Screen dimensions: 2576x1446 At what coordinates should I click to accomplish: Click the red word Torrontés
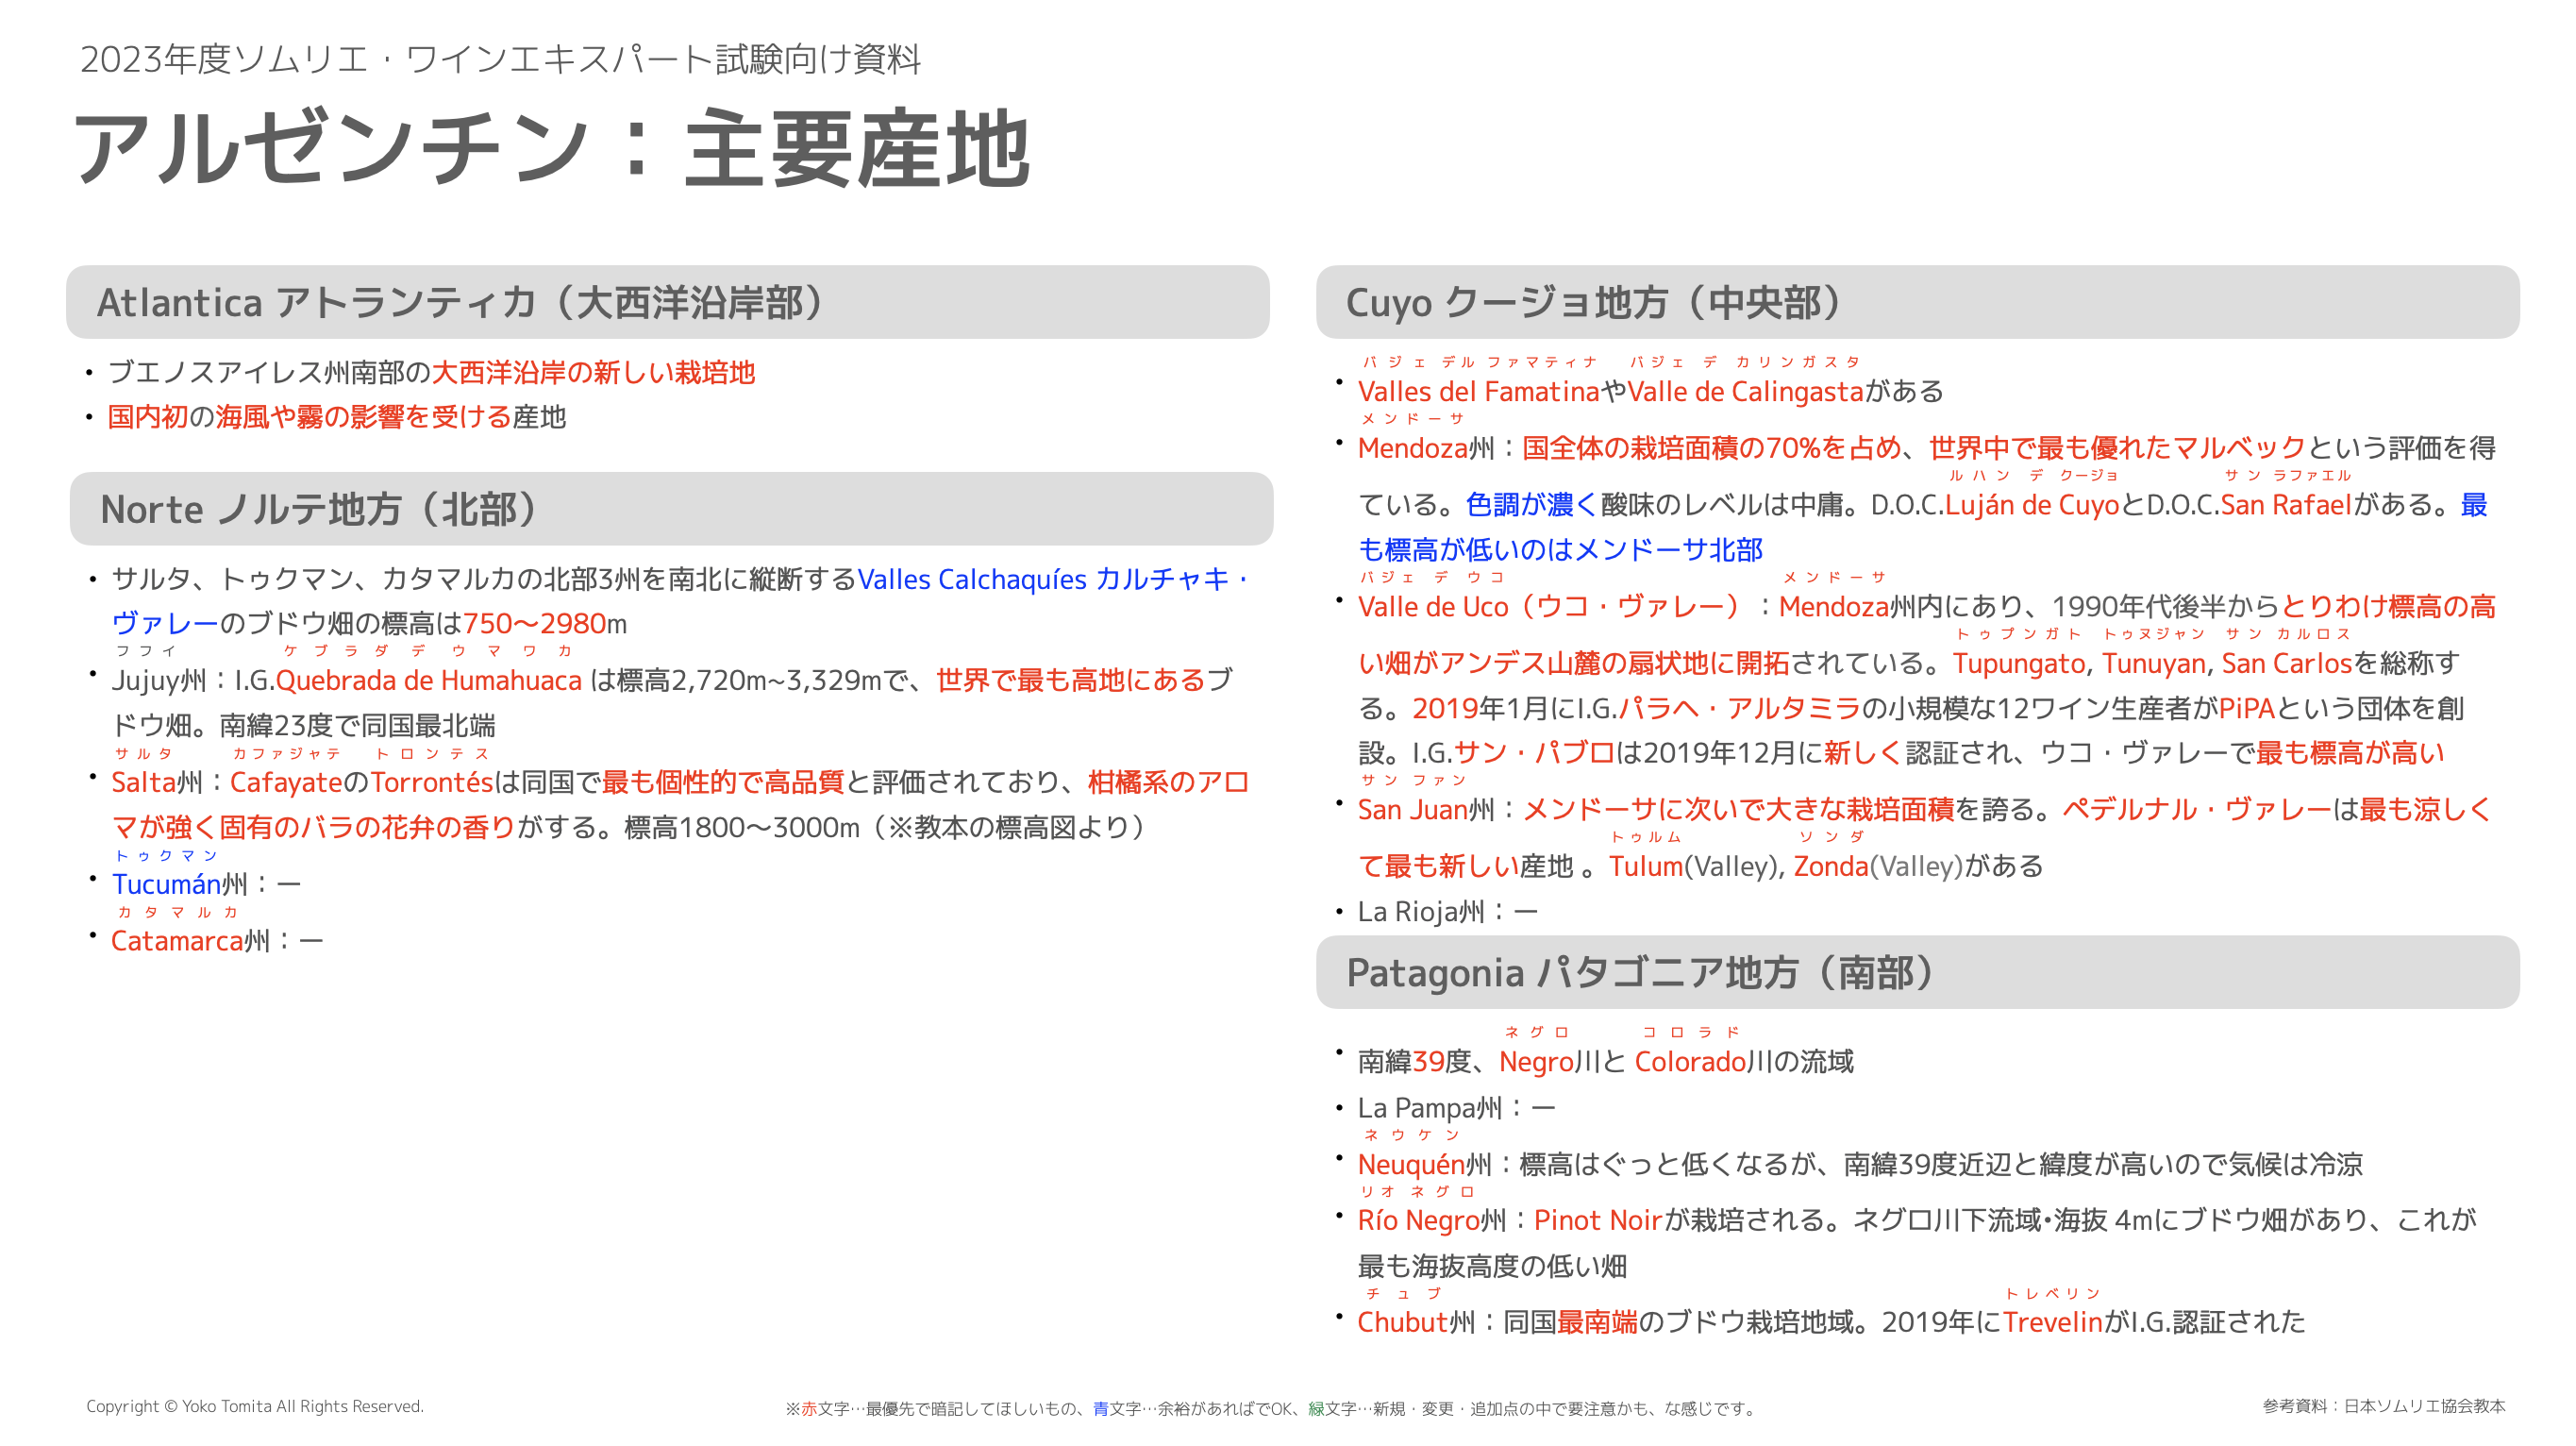click(x=432, y=783)
